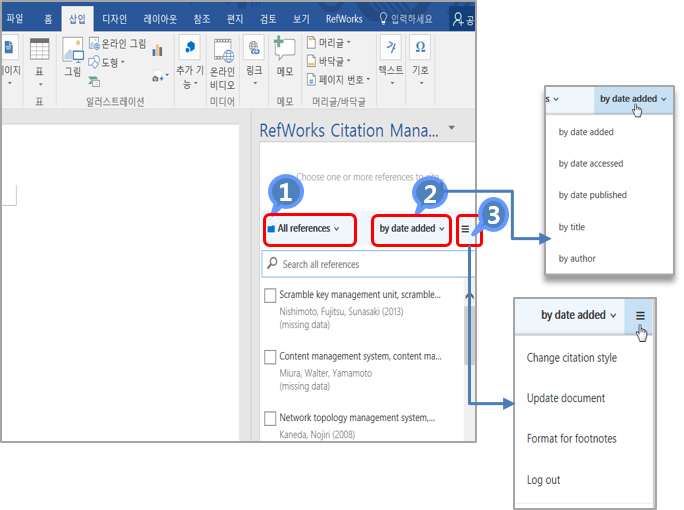Open the 도형 shapes dropdown
The width and height of the screenshot is (684, 510).
click(x=107, y=62)
